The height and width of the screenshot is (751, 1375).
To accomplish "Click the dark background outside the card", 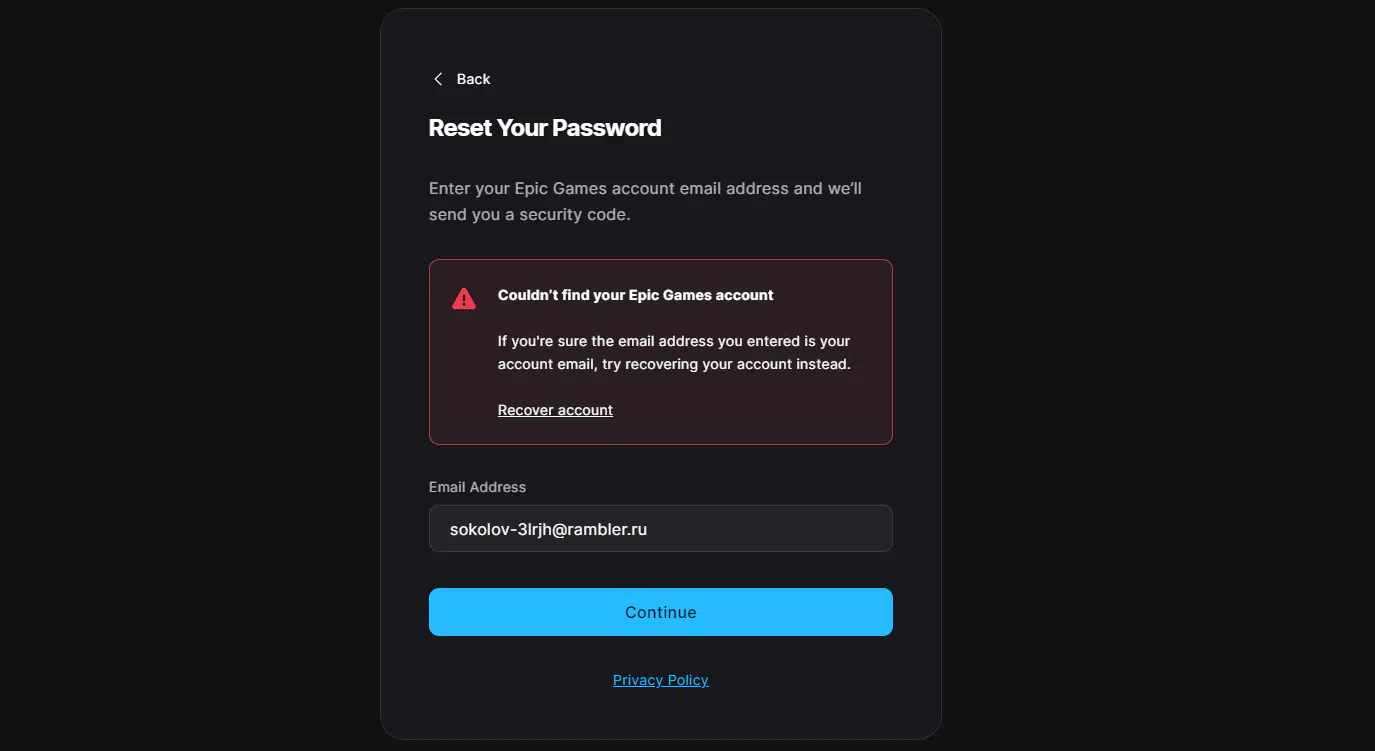I will click(180, 380).
